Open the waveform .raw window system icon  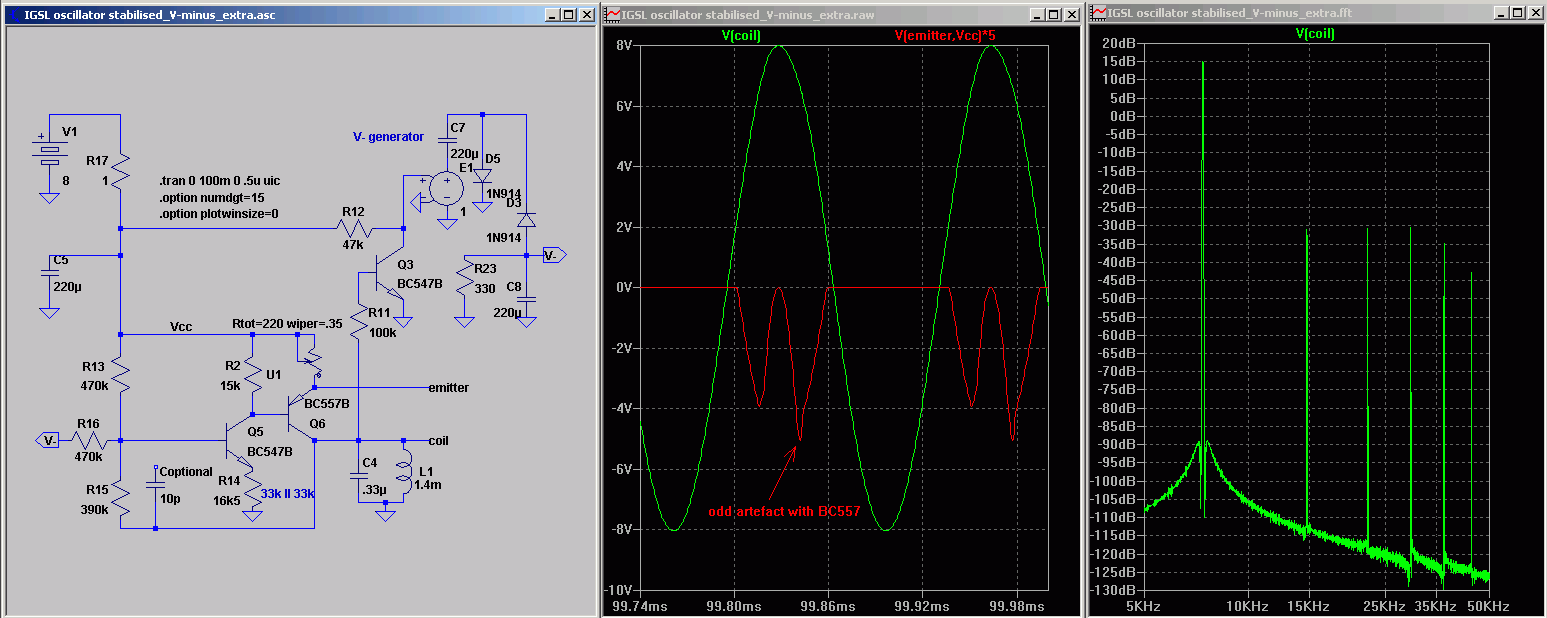612,15
